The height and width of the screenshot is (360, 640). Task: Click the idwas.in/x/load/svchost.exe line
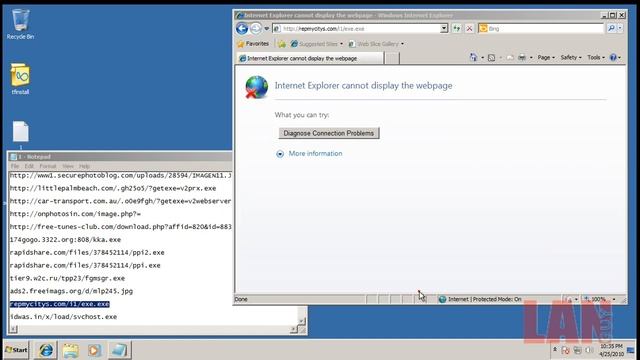(x=63, y=317)
